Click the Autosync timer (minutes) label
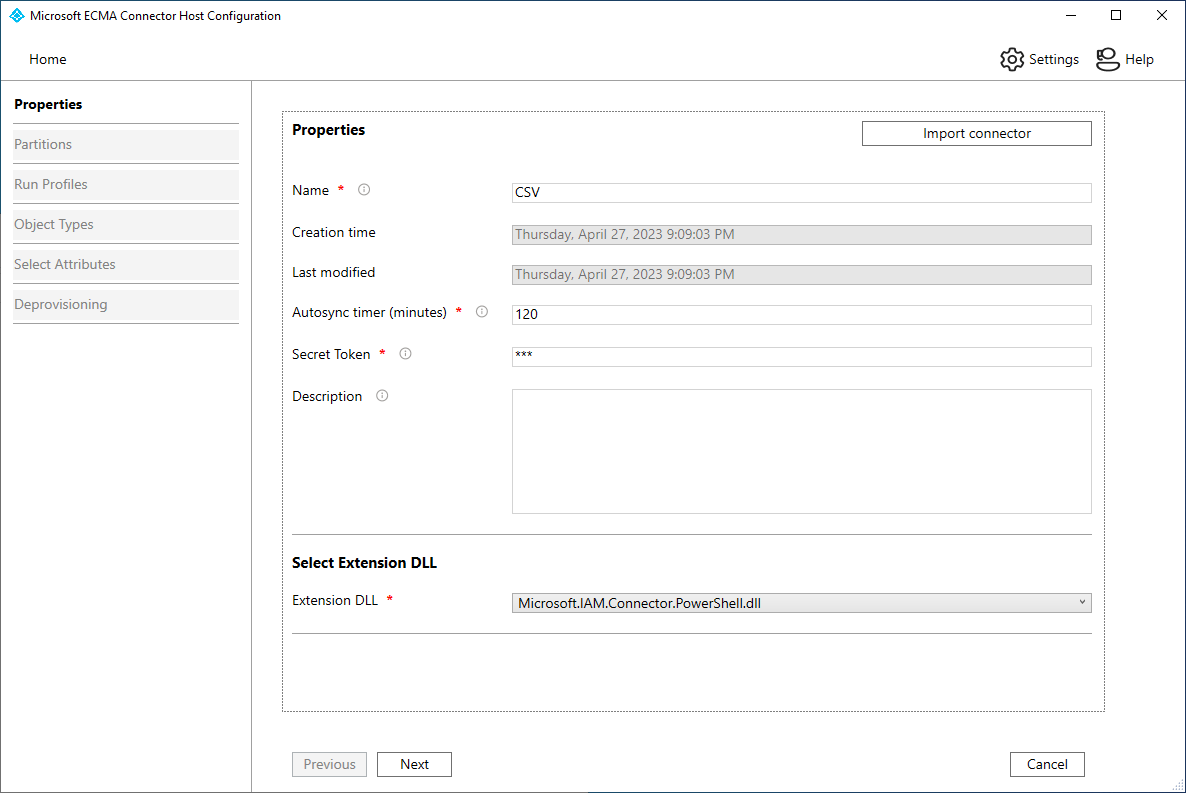1186x793 pixels. (x=369, y=313)
